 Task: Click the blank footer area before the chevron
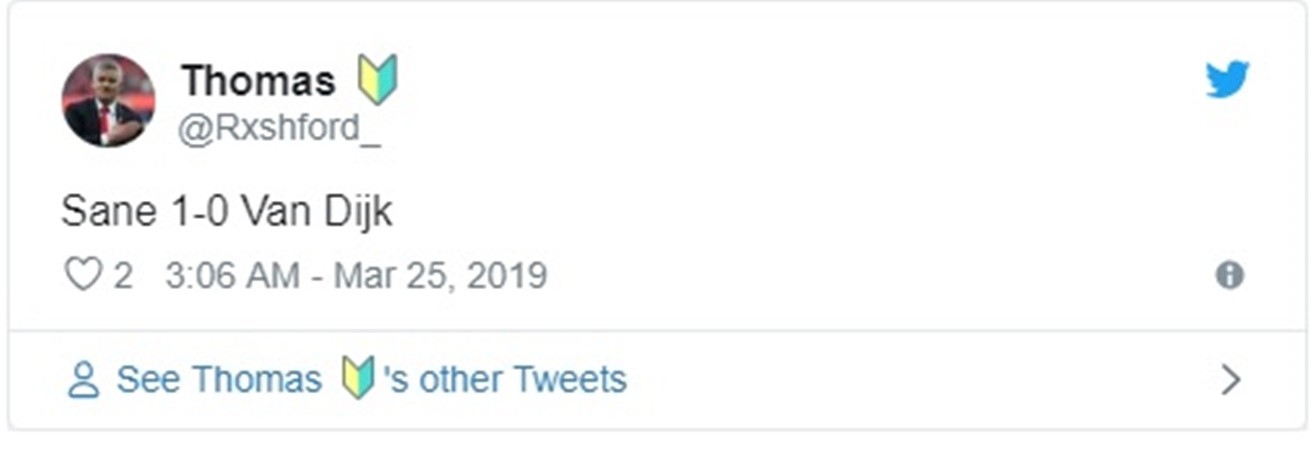pyautogui.click(x=900, y=380)
